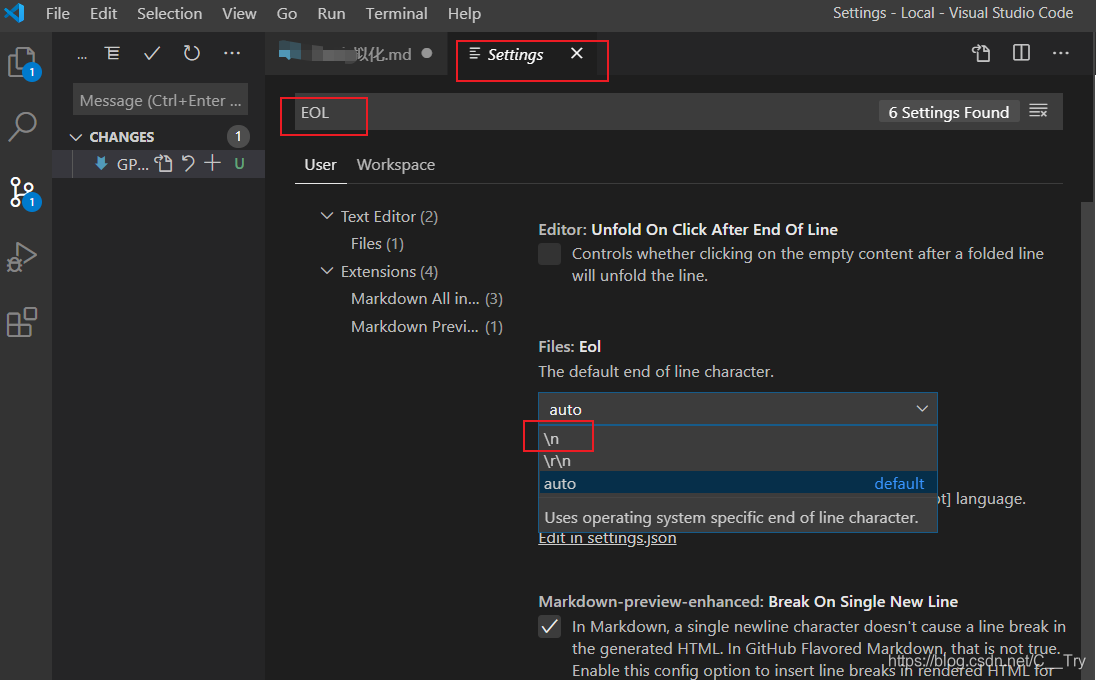The height and width of the screenshot is (680, 1096).
Task: Enable Unfold On Click After End Of Line
Action: point(549,254)
